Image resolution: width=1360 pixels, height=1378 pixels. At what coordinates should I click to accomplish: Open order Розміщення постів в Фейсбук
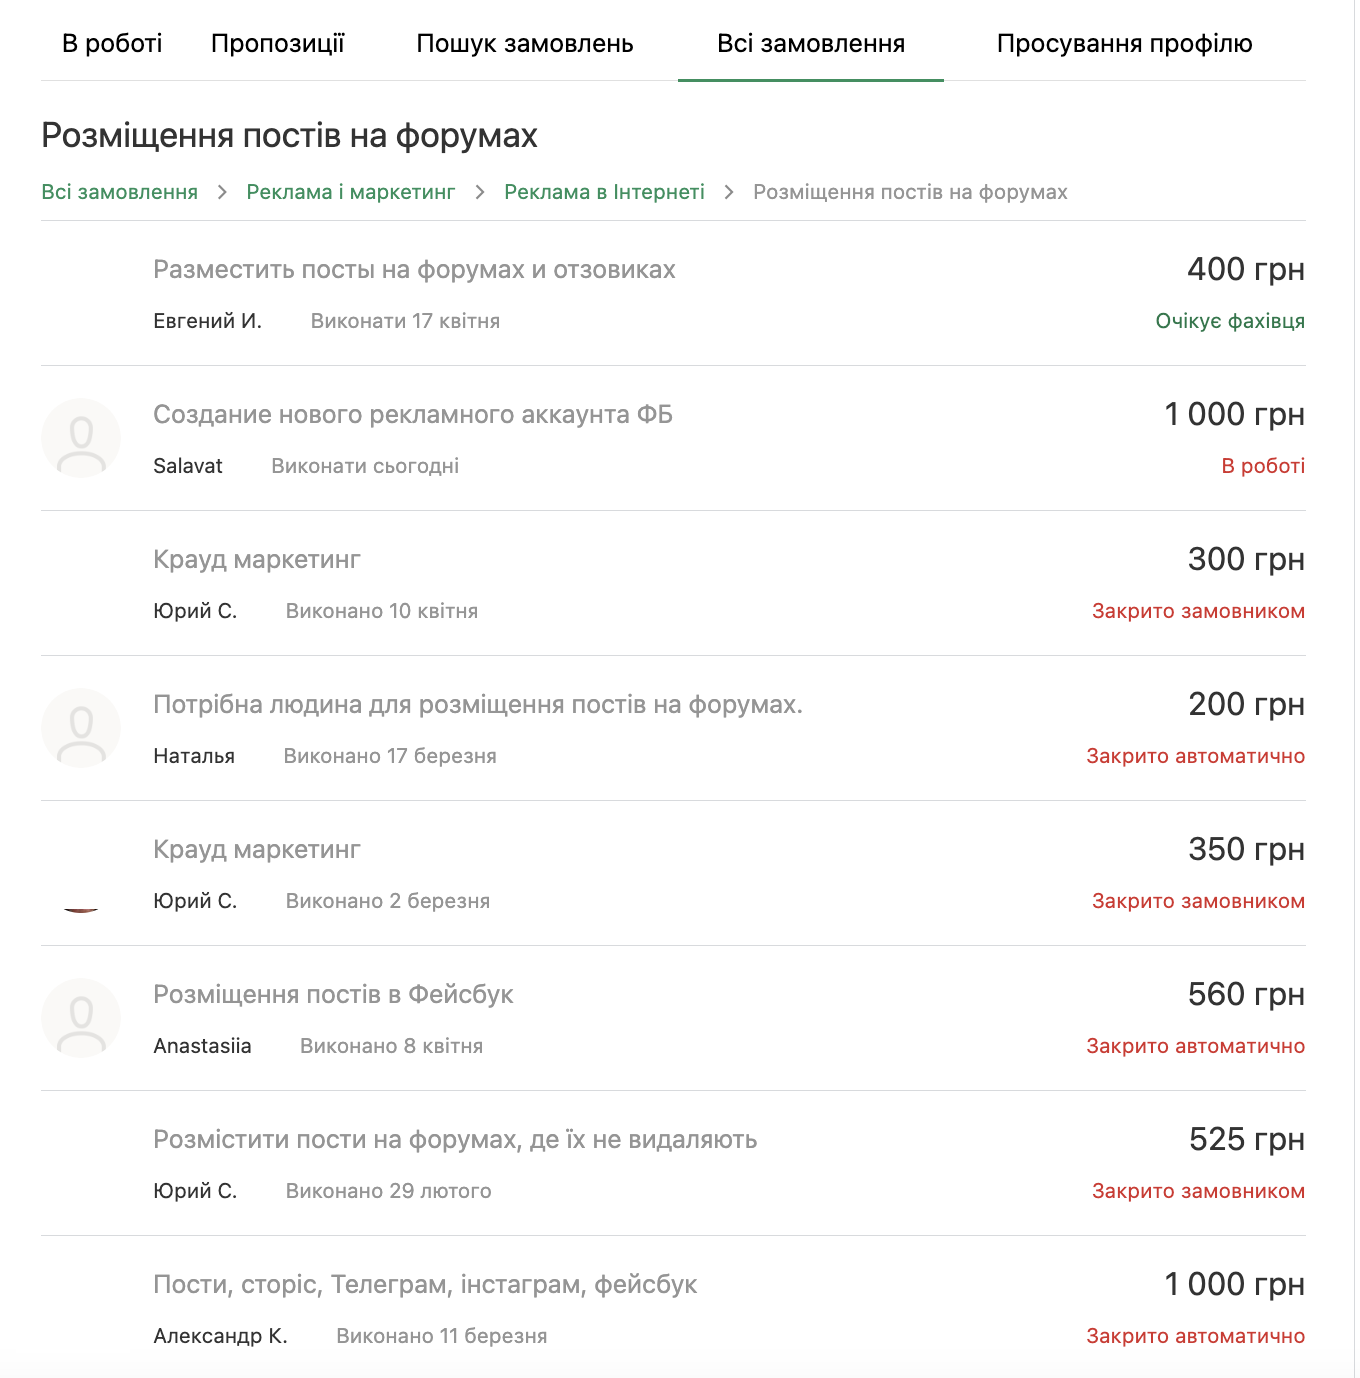coord(333,995)
